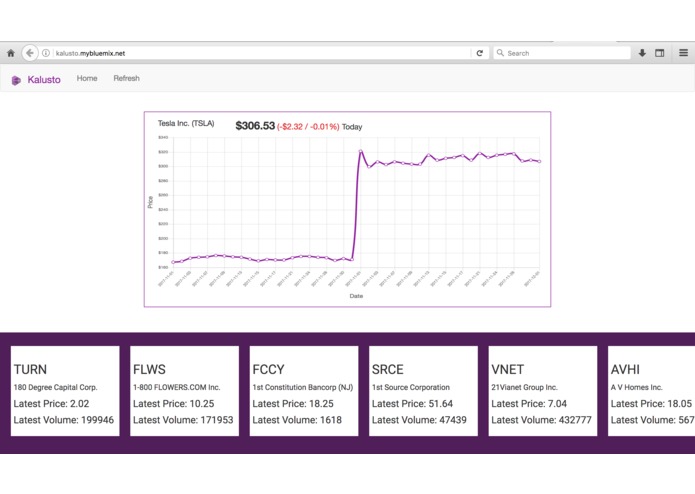Screen dimensions: 695x494
Task: Click the red price change text
Action: 308,127
